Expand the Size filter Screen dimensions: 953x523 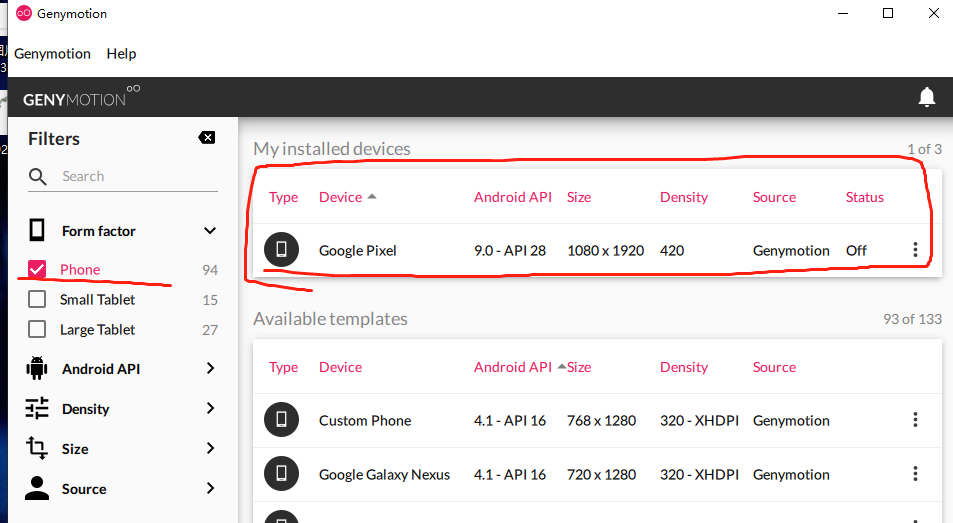pos(210,448)
